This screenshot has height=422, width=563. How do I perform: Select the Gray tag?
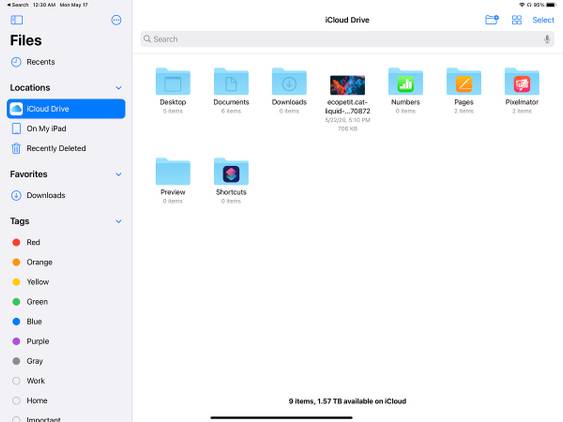click(66, 361)
